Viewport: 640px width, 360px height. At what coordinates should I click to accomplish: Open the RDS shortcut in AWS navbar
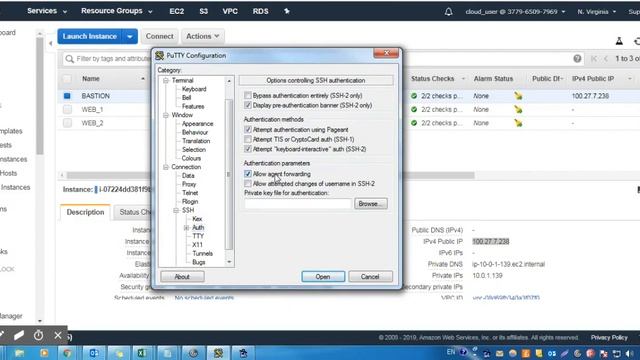[x=260, y=11]
